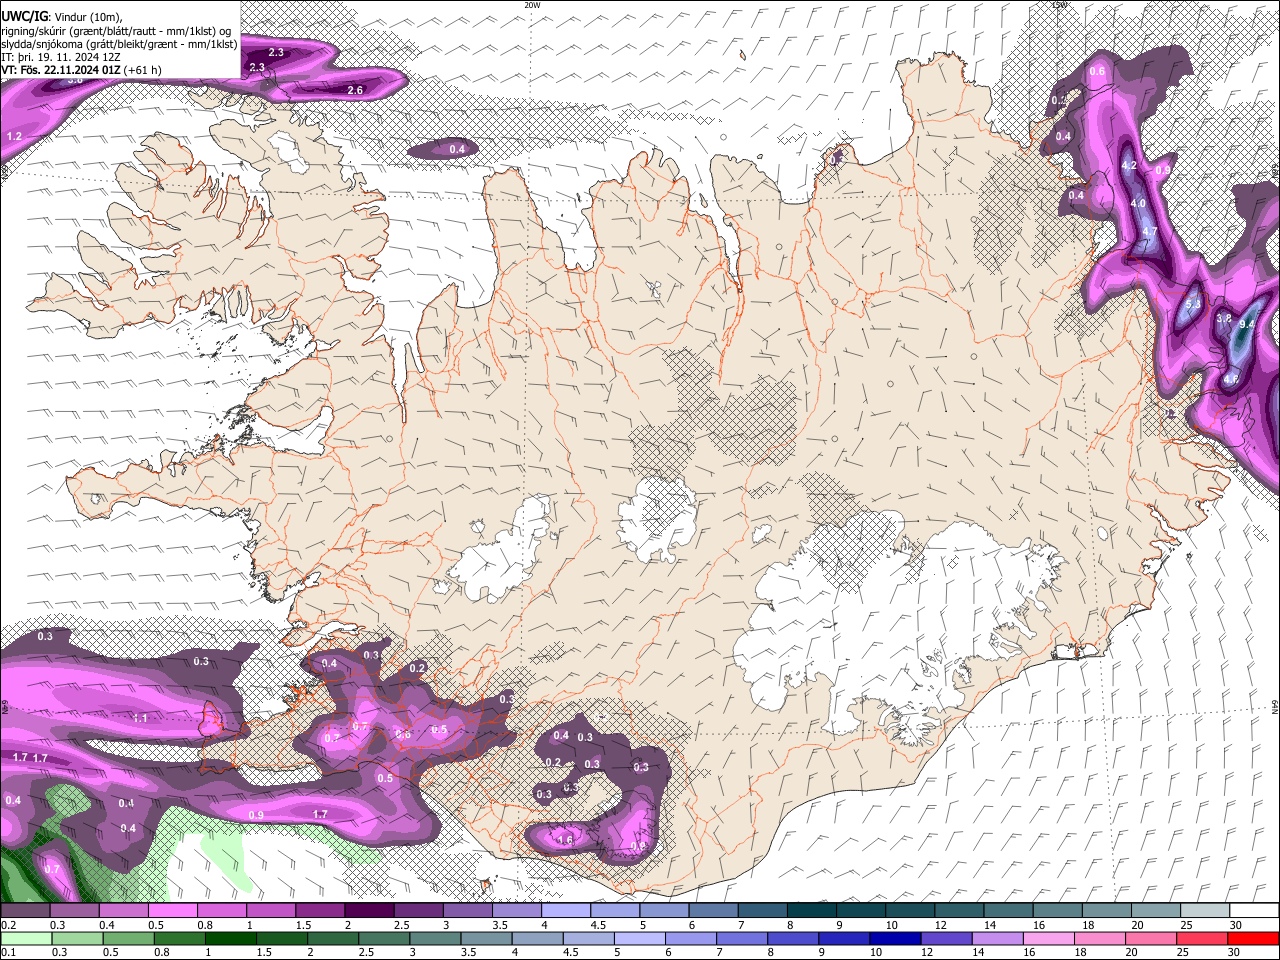The height and width of the screenshot is (960, 1280).
Task: Click the darkest purple swatch labelled 2 in upper legend
Action: point(369,911)
